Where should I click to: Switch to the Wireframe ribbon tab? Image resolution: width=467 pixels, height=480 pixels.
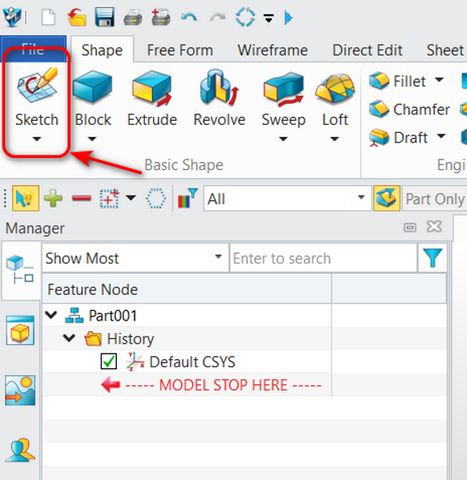pyautogui.click(x=272, y=50)
